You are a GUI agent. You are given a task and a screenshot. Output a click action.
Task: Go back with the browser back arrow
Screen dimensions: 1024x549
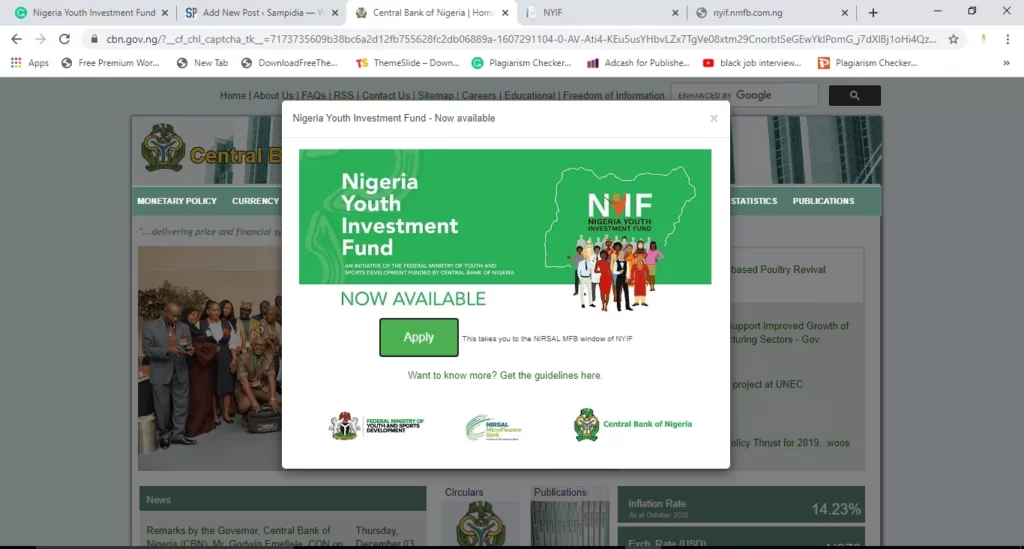(x=16, y=39)
